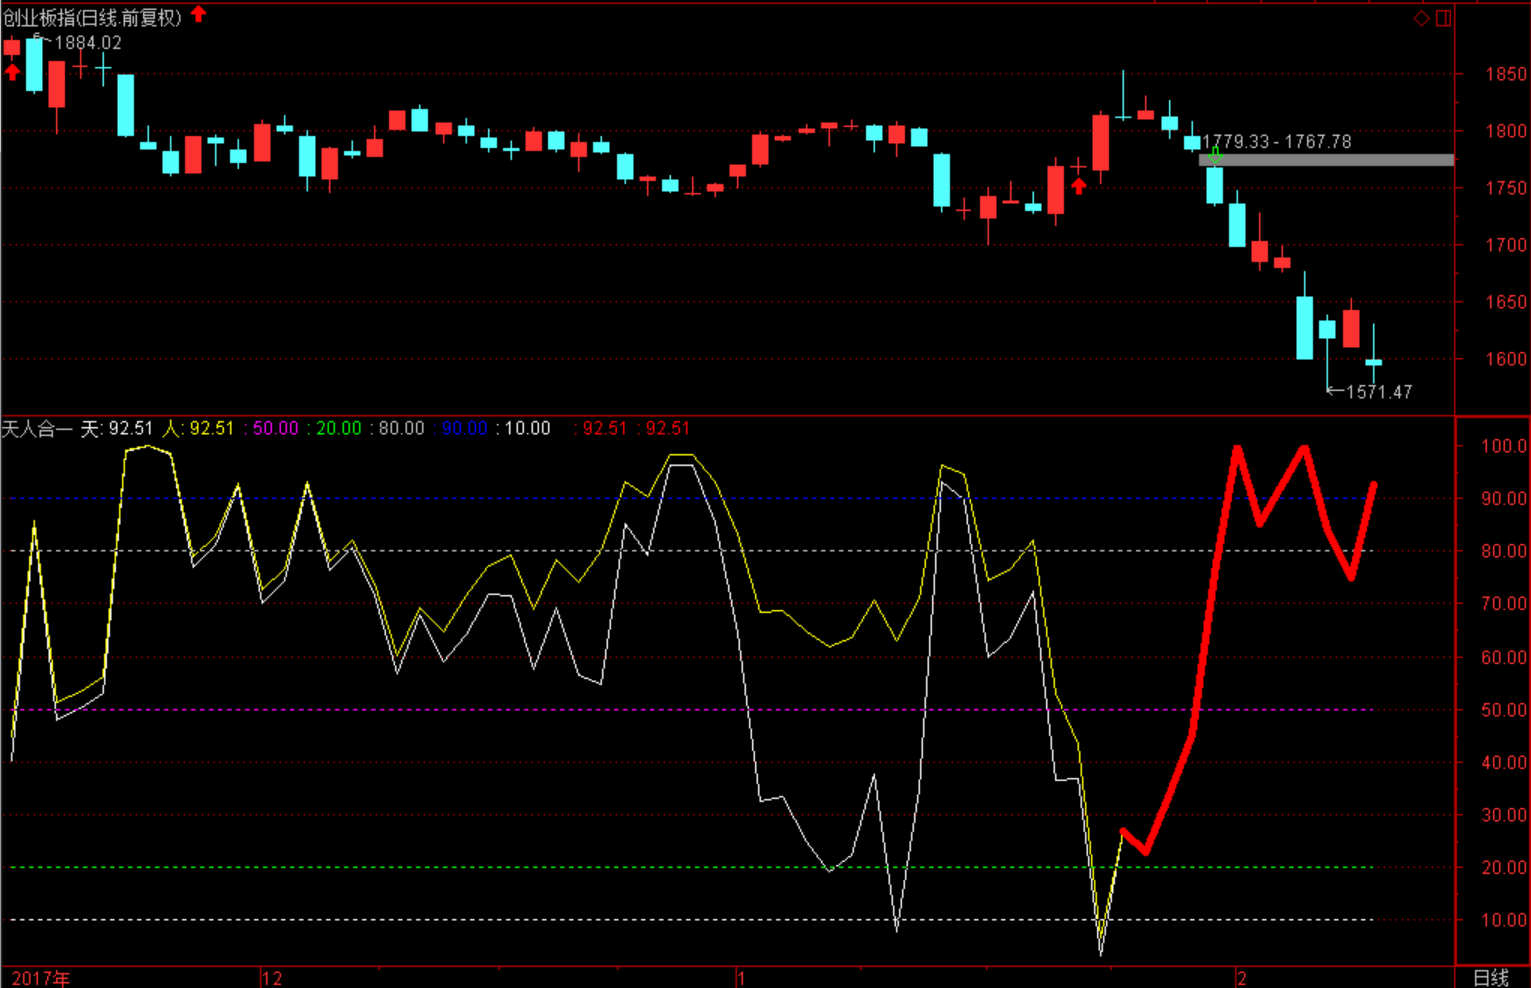The width and height of the screenshot is (1531, 988).
Task: Click the red buy arrow below the first candle
Action: [12, 72]
